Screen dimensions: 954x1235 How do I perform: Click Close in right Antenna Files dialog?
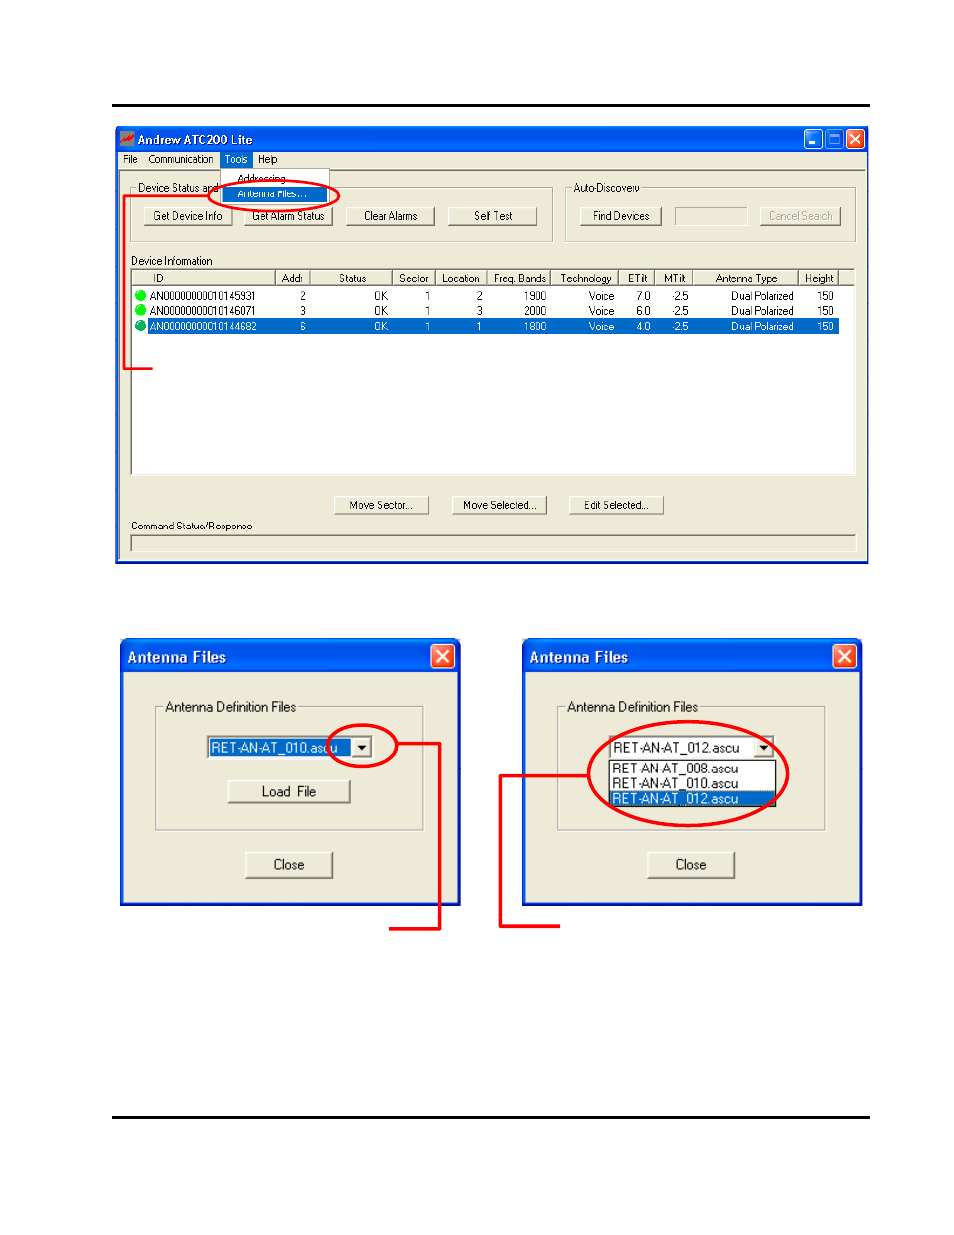click(x=691, y=865)
